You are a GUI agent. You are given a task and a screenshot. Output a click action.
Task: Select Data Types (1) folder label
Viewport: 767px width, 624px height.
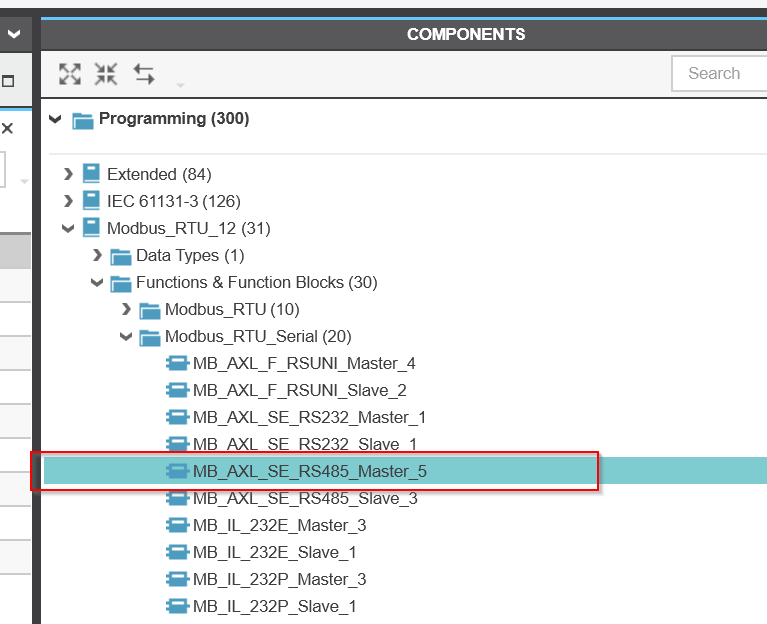pyautogui.click(x=190, y=255)
